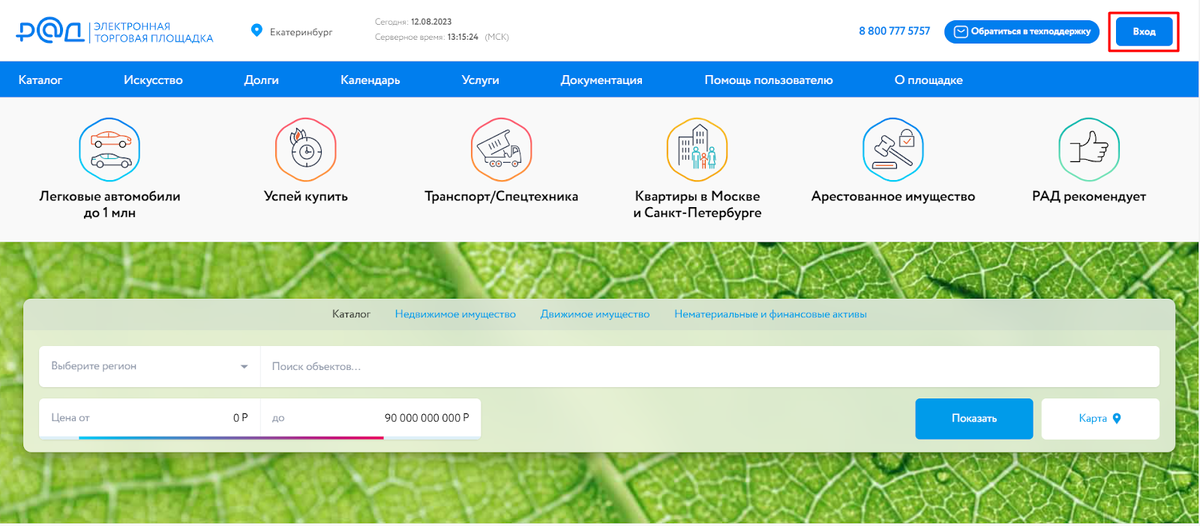This screenshot has height=526, width=1200.
Task: Click the Успей купить label text
Action: (x=306, y=197)
